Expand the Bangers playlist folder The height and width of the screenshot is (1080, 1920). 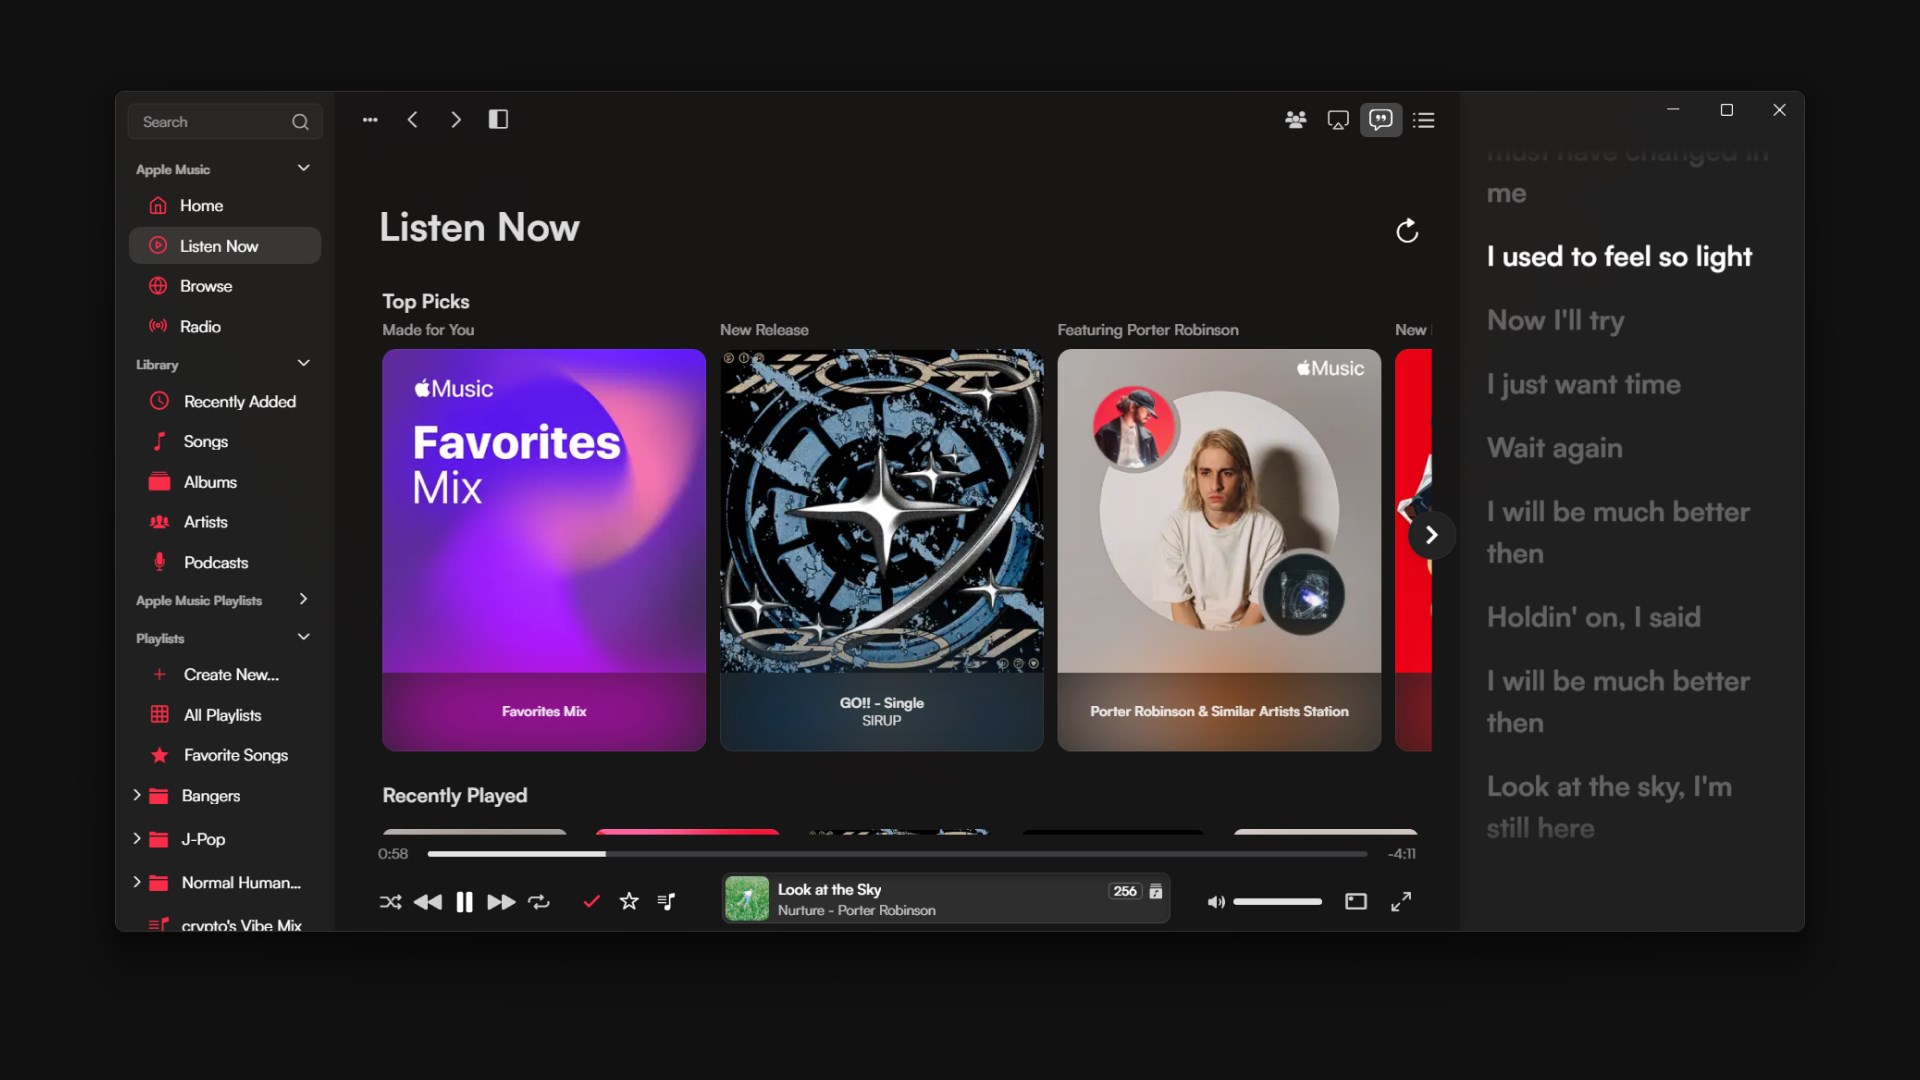pos(137,795)
